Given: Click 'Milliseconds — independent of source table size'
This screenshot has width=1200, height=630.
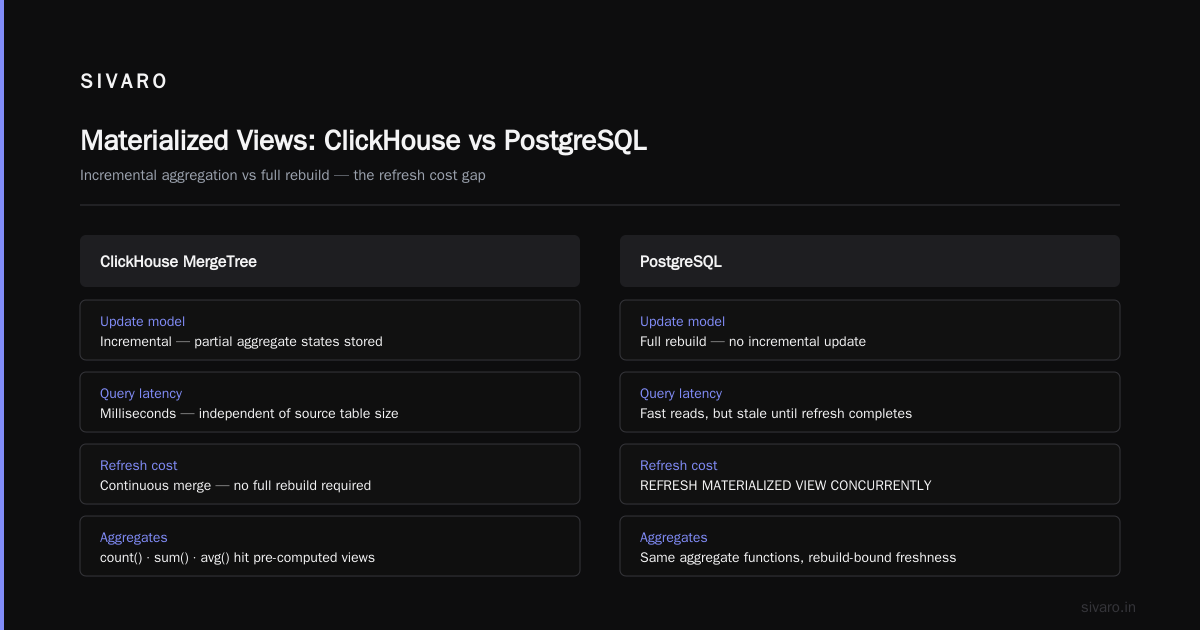Looking at the screenshot, I should click(249, 414).
